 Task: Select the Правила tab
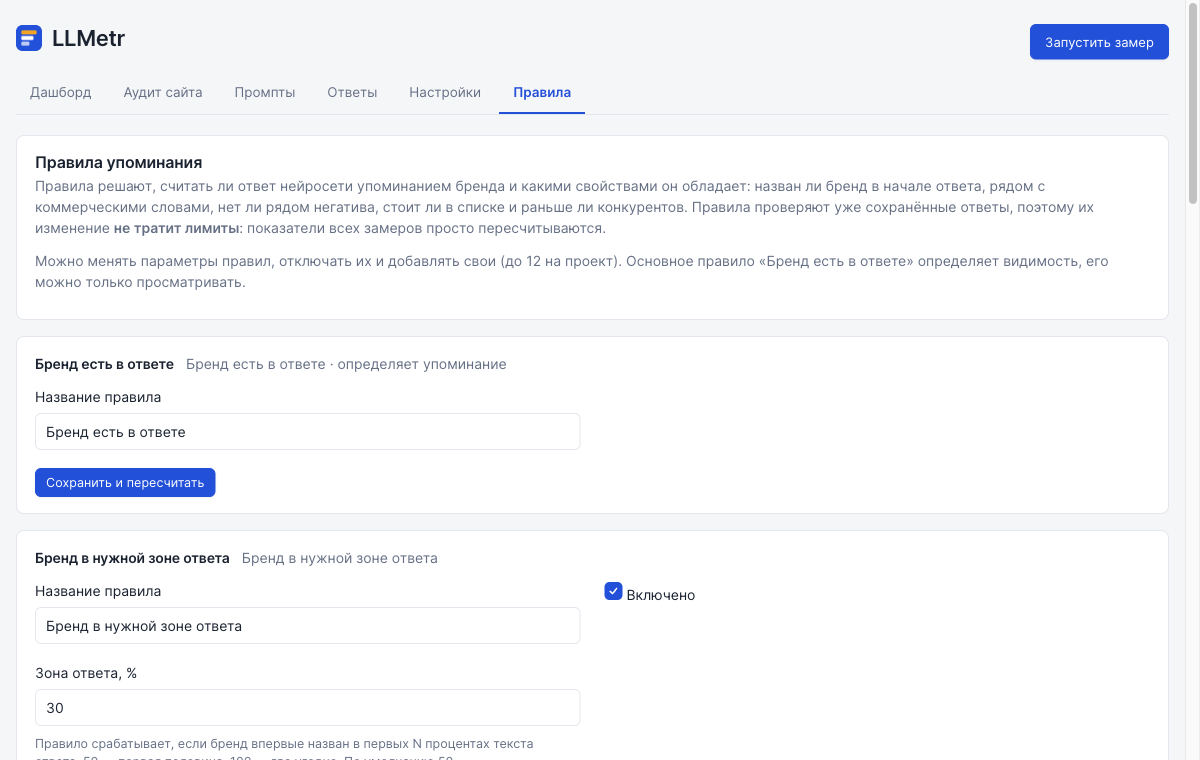point(542,93)
